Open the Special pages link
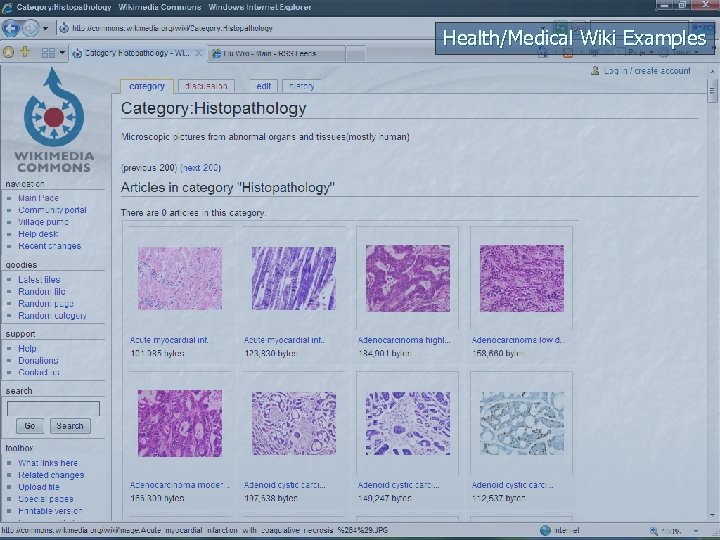This screenshot has width=720, height=540. (x=45, y=499)
